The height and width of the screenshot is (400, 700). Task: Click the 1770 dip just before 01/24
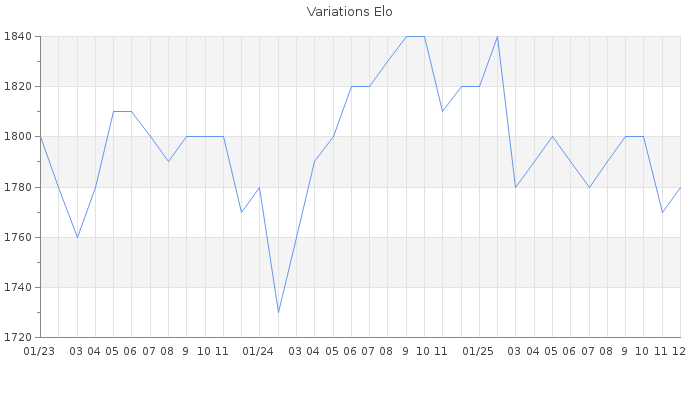[x=241, y=212]
